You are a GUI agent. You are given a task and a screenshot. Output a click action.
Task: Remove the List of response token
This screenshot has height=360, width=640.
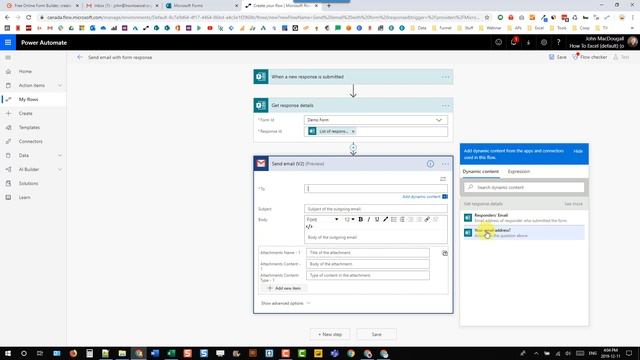[353, 131]
